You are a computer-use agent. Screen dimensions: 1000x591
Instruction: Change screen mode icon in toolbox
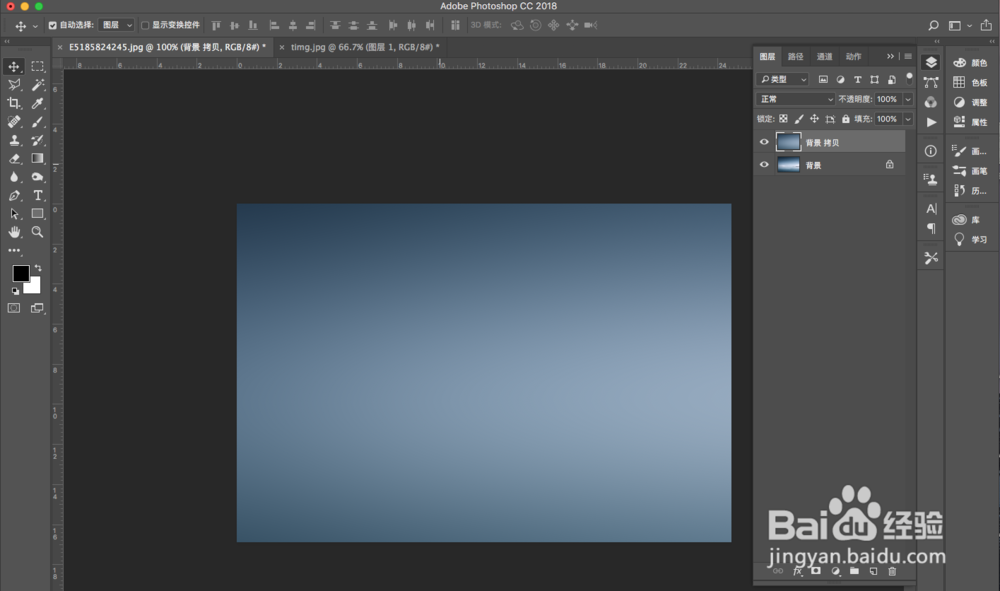tap(38, 309)
